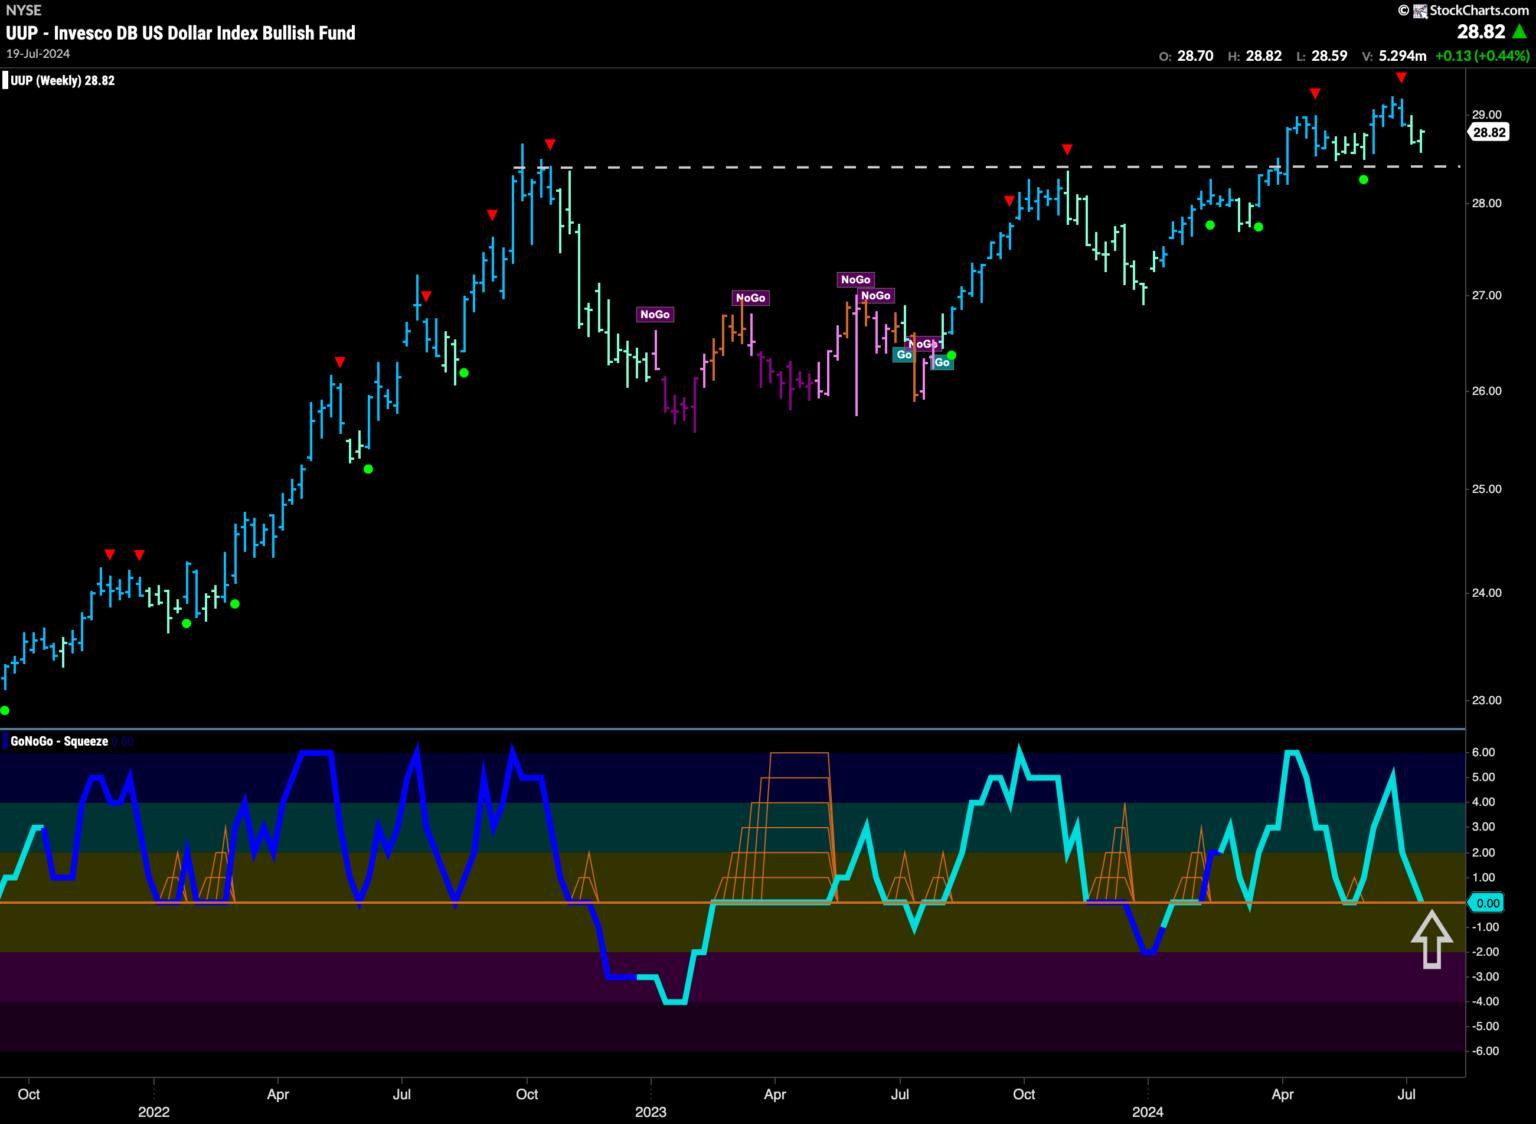Click the rightmost teal Go signal label
The height and width of the screenshot is (1124, 1536).
tap(941, 362)
